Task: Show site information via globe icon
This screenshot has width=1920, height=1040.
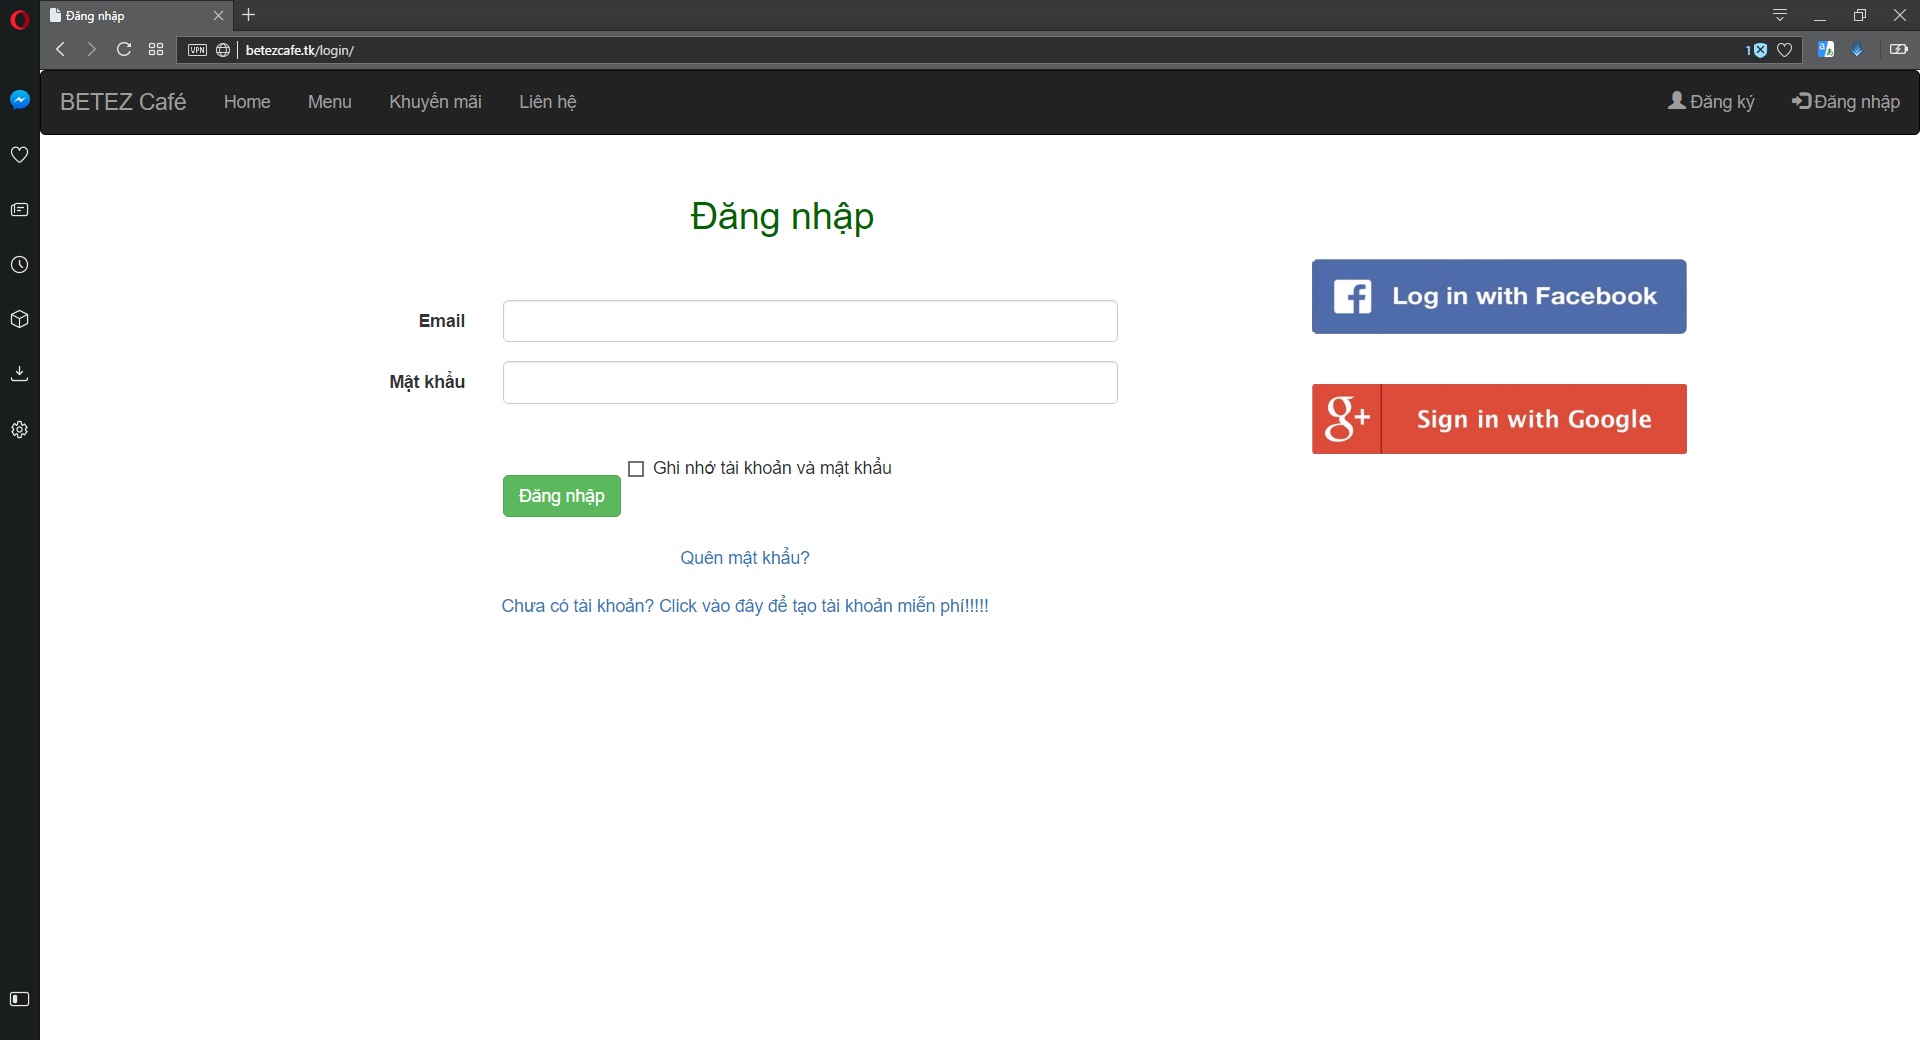Action: coord(223,50)
